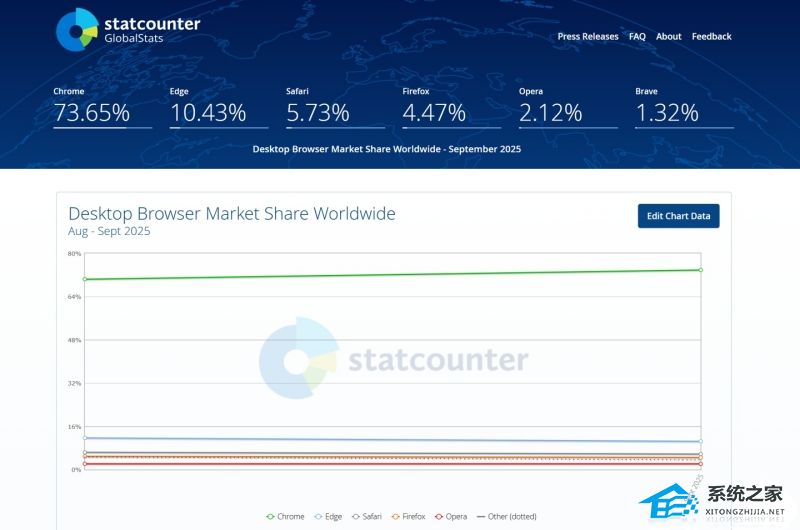
Task: Select the Opera 2.12% statistic
Action: [568, 107]
